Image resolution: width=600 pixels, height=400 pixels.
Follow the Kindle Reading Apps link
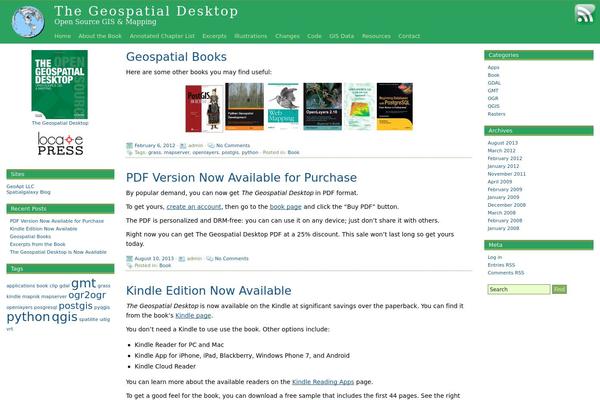click(323, 382)
